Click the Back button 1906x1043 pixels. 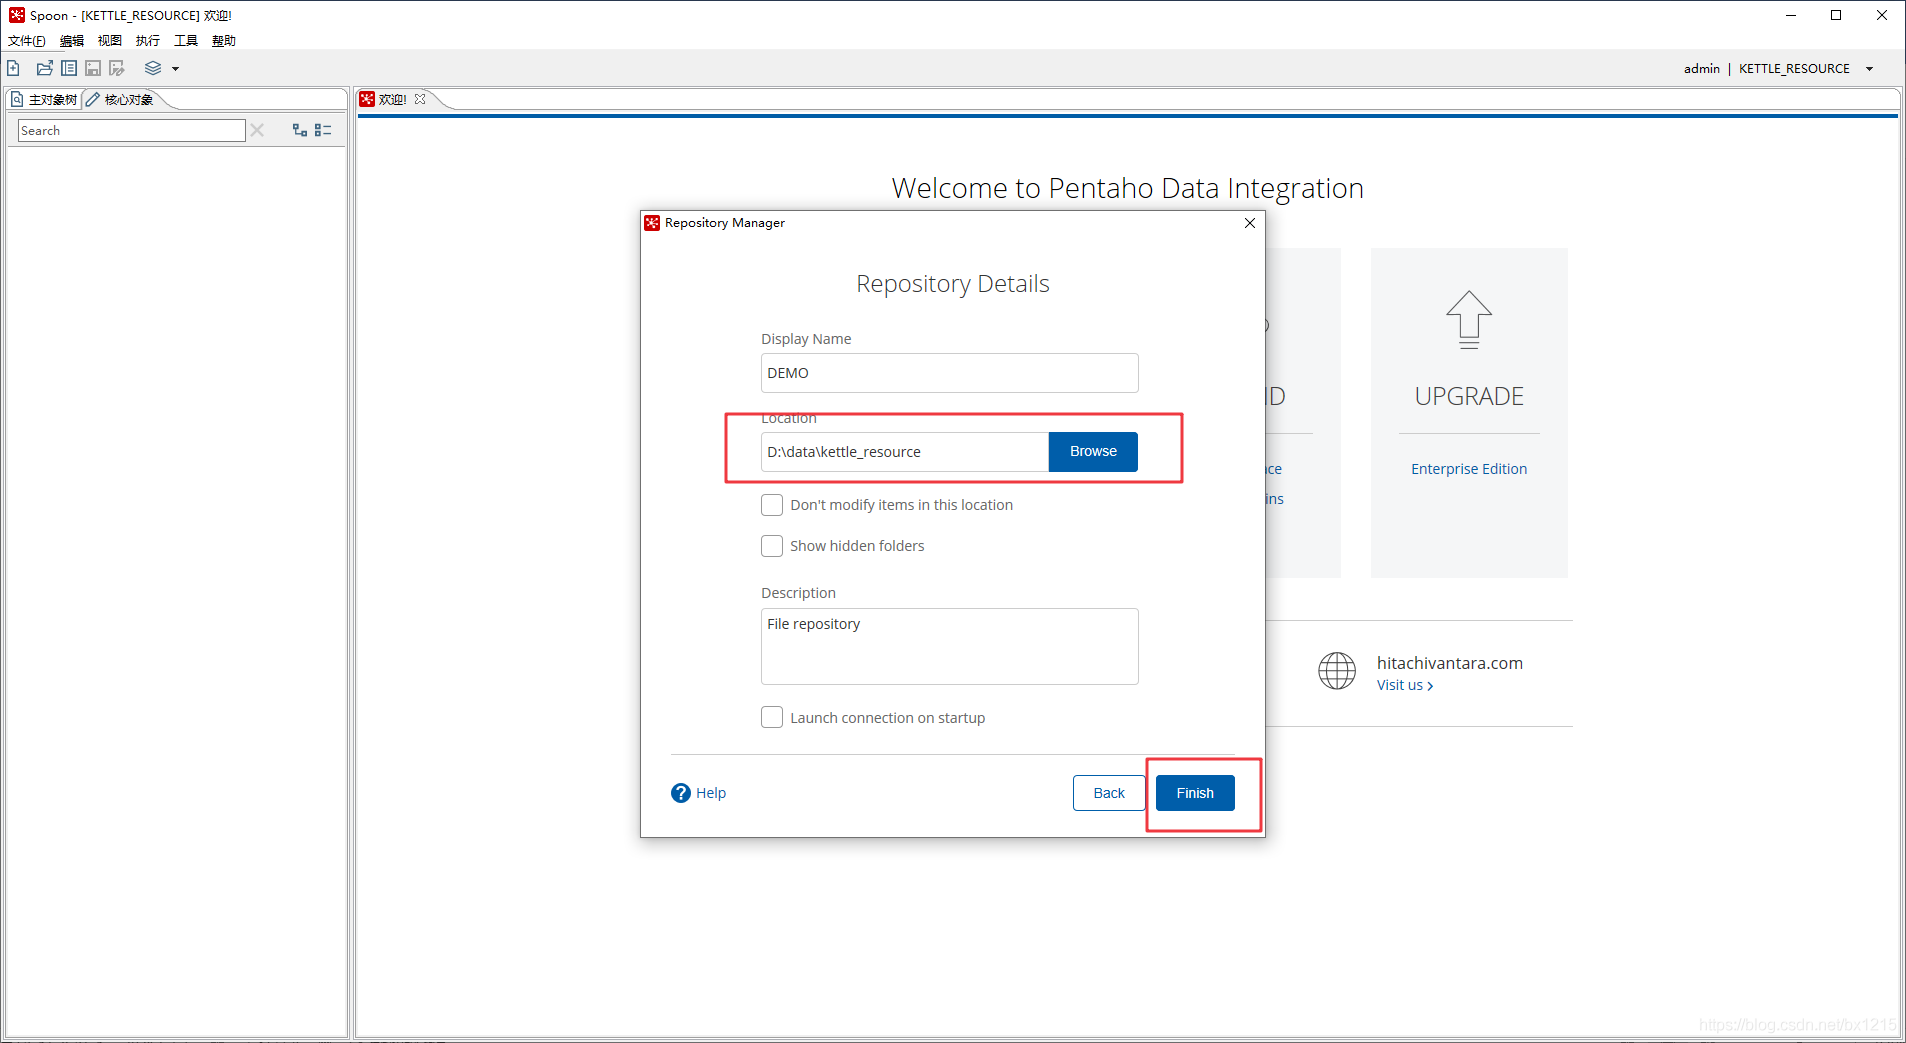1109,793
